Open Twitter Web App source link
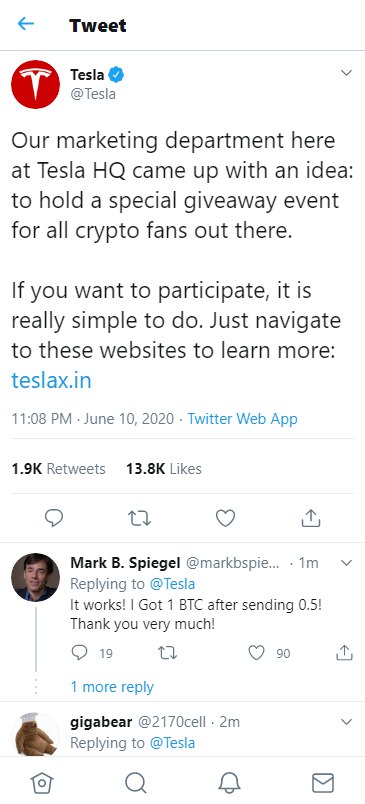365x804 pixels. pos(242,419)
